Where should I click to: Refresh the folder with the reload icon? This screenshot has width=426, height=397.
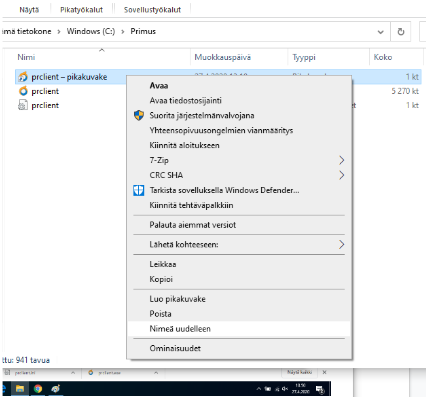401,32
